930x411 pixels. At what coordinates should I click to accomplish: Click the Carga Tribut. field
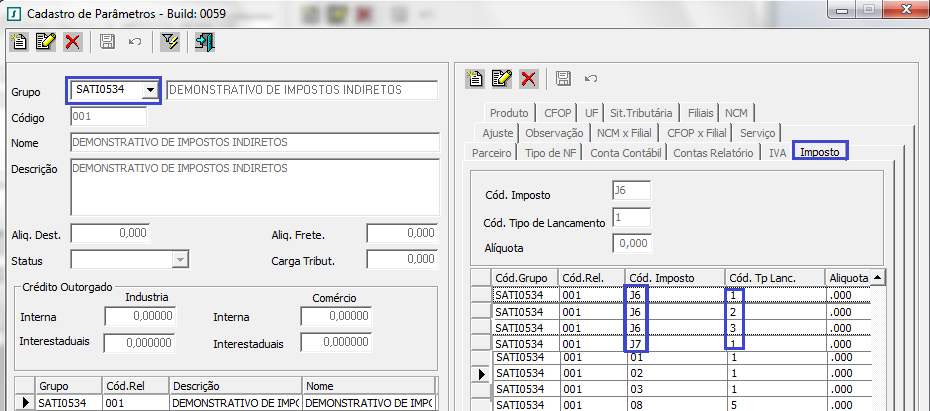click(x=402, y=259)
